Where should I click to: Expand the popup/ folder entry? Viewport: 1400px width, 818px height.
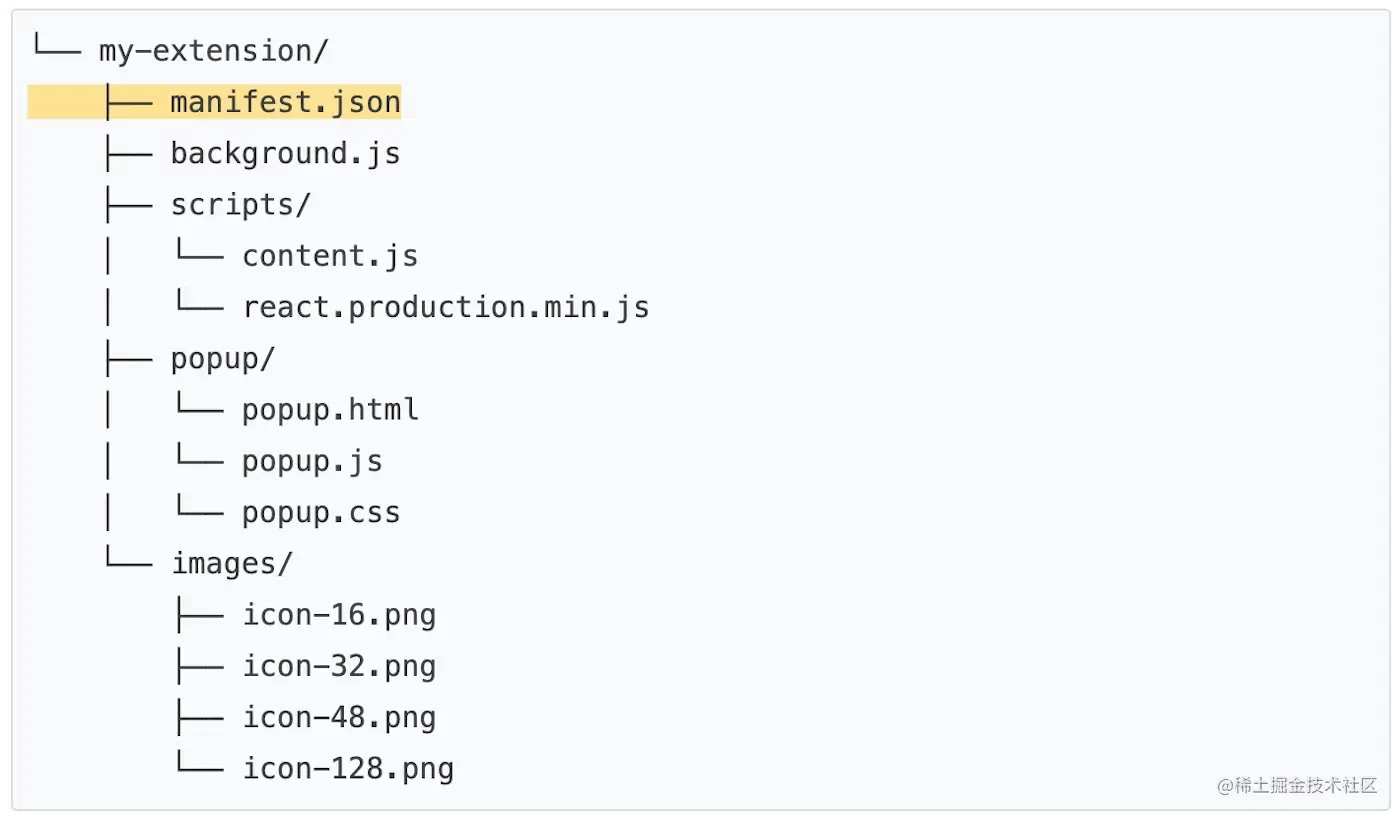tap(222, 359)
